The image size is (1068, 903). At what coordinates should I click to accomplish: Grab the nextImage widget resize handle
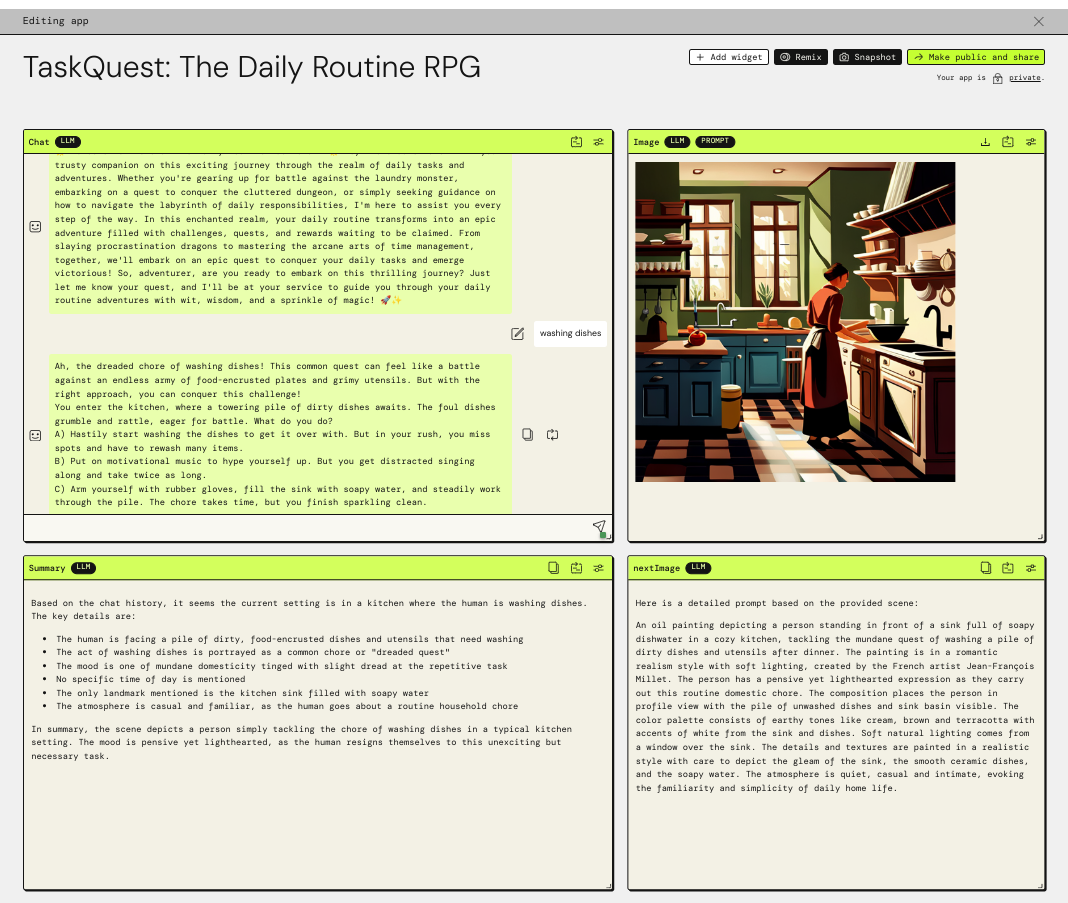(x=1041, y=886)
